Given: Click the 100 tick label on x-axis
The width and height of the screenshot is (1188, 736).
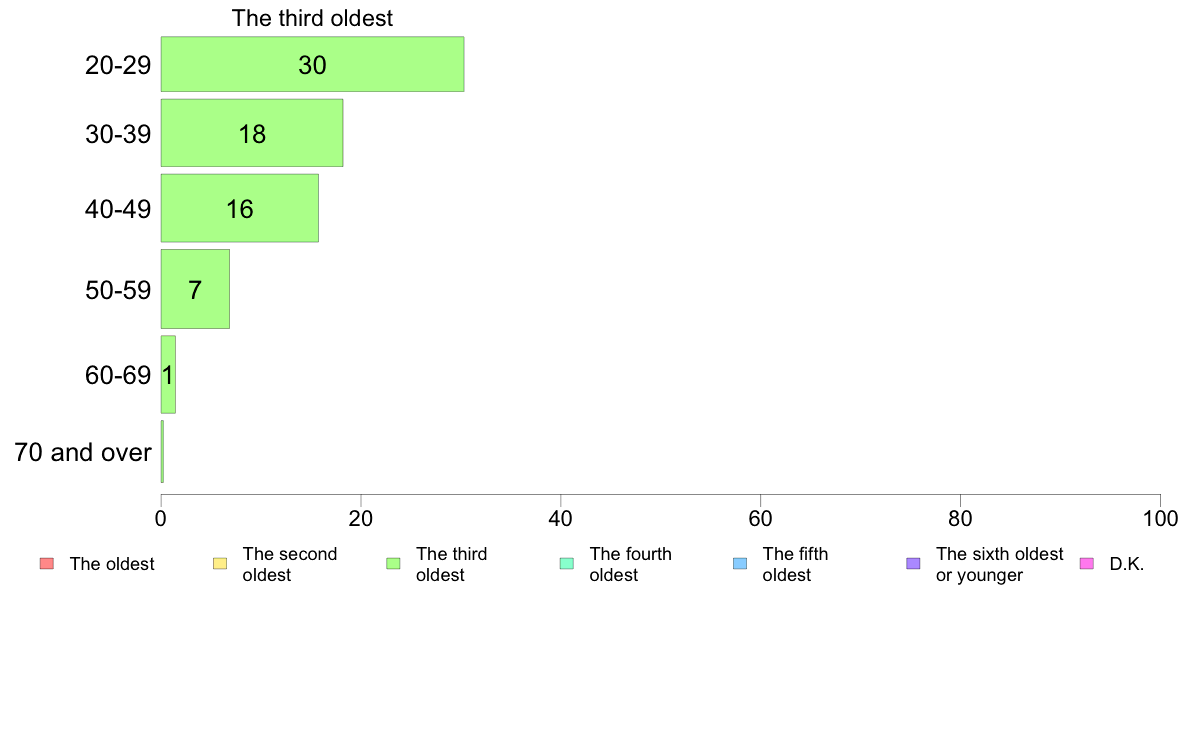Looking at the screenshot, I should [1160, 518].
